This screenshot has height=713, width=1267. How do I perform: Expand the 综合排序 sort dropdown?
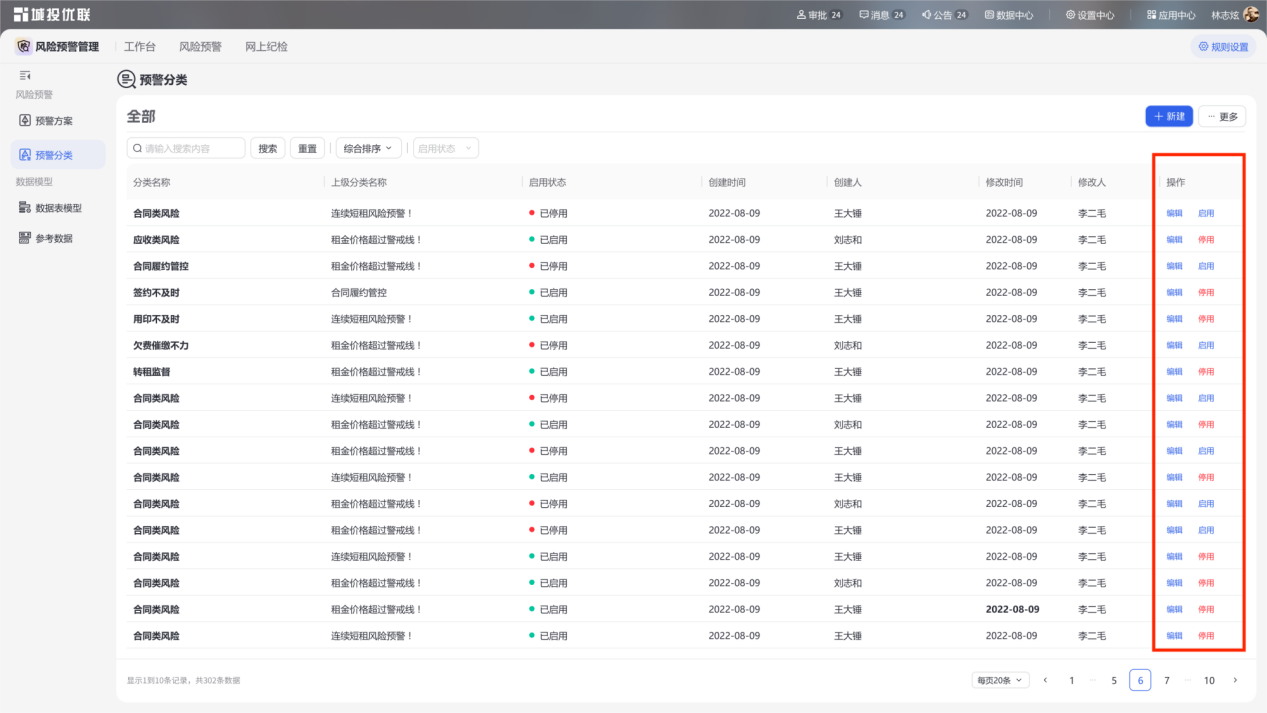(x=369, y=148)
